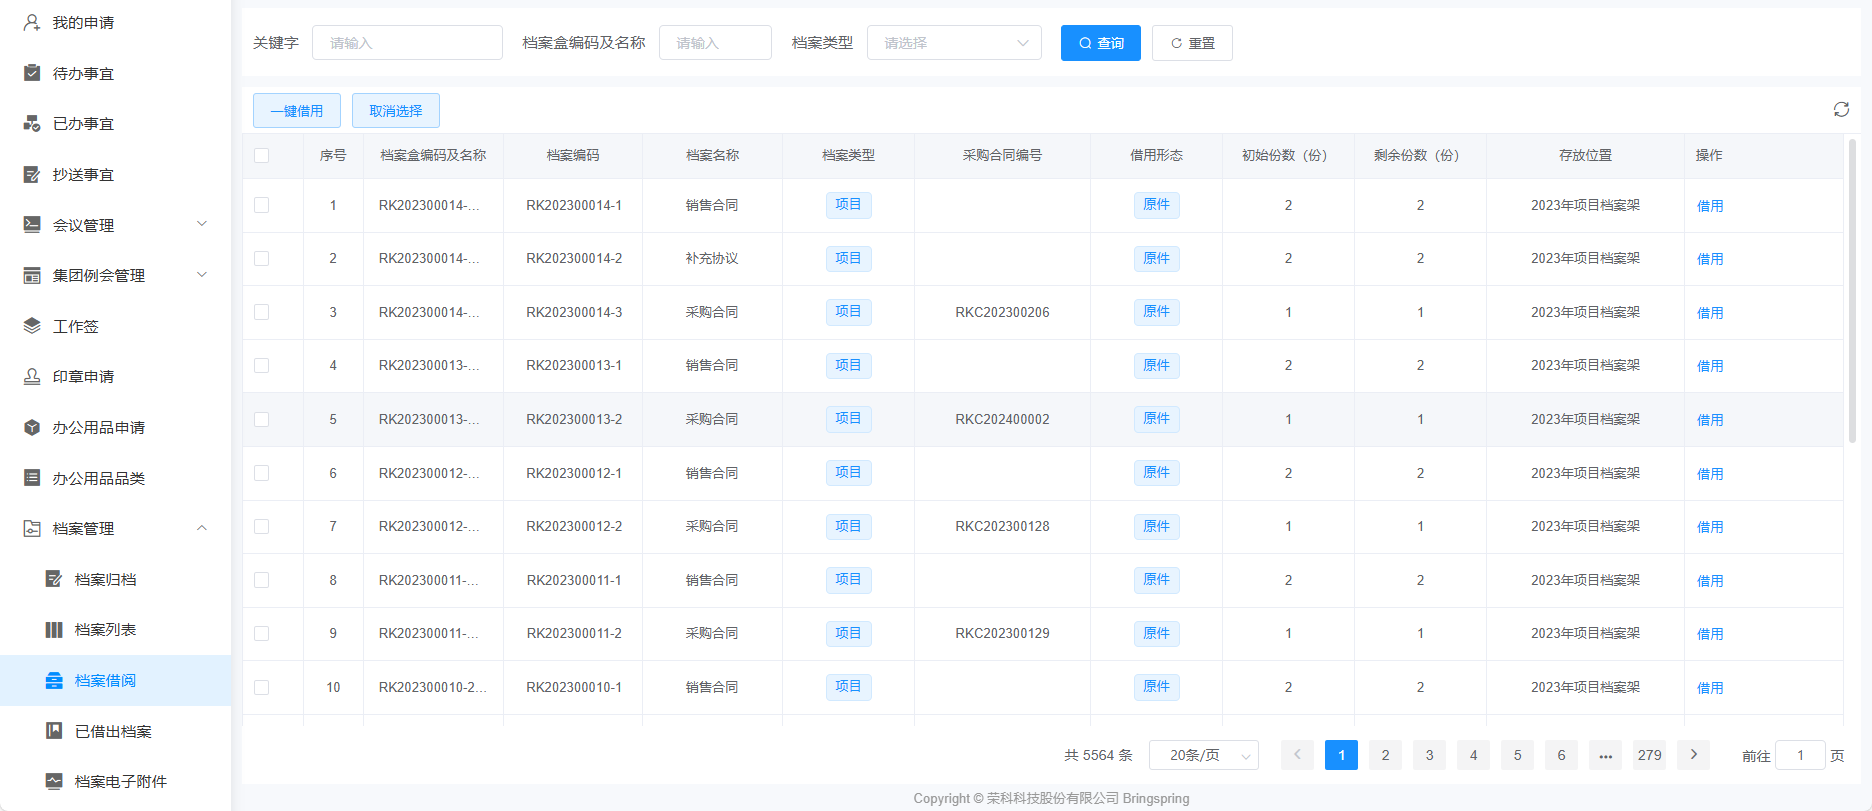The height and width of the screenshot is (811, 1872).
Task: Click 借用 link for RK202300014-1
Action: pos(1709,206)
